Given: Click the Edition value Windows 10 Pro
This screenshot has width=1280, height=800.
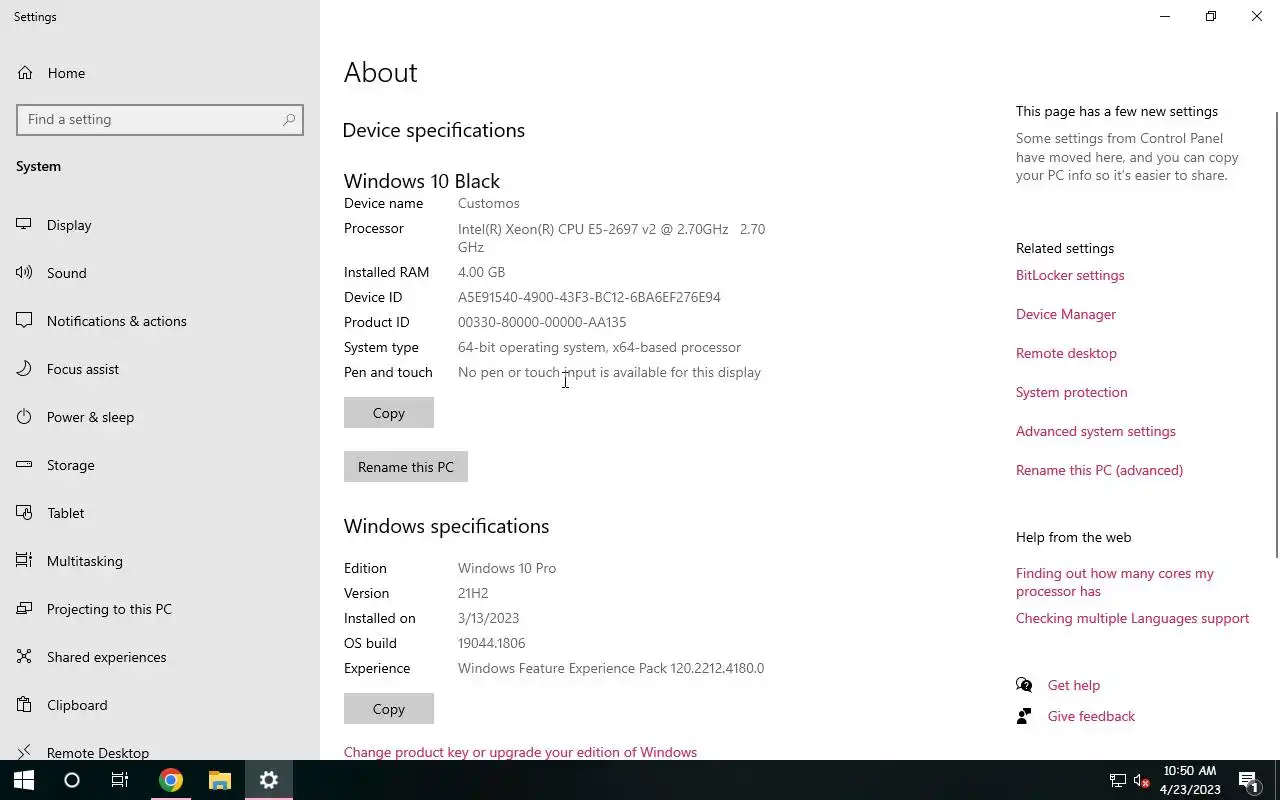Looking at the screenshot, I should (507, 568).
